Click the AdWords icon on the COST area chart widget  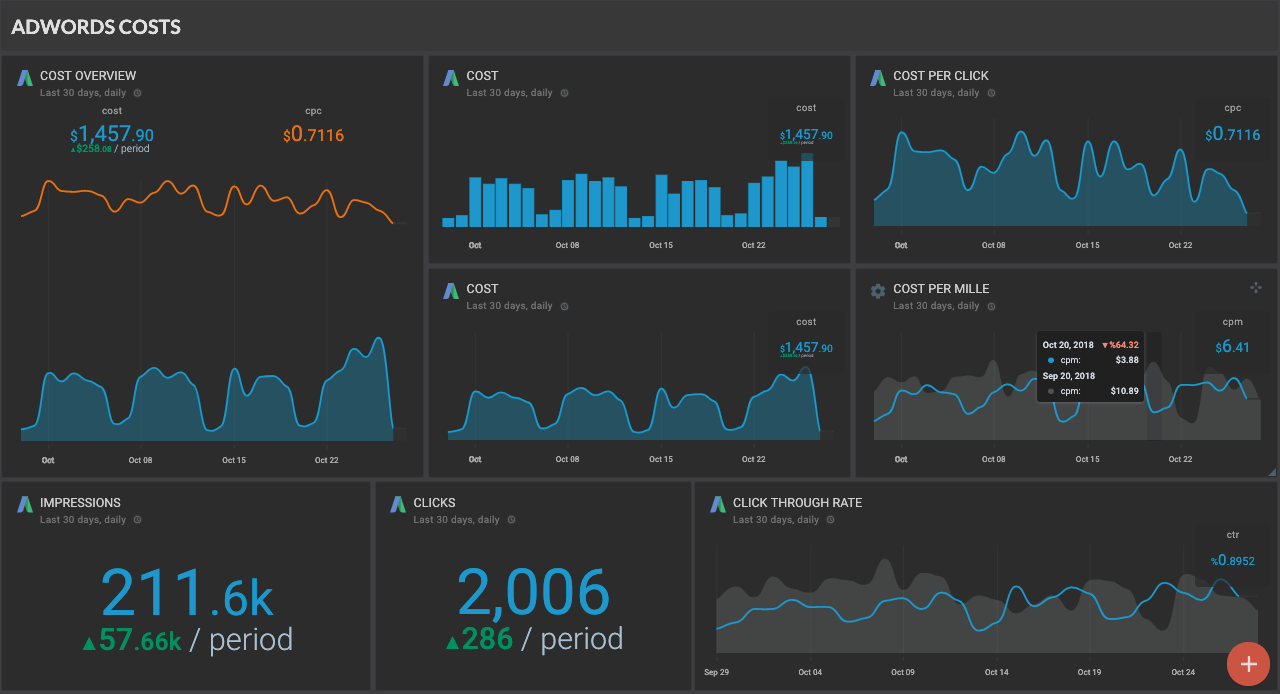pyautogui.click(x=452, y=290)
